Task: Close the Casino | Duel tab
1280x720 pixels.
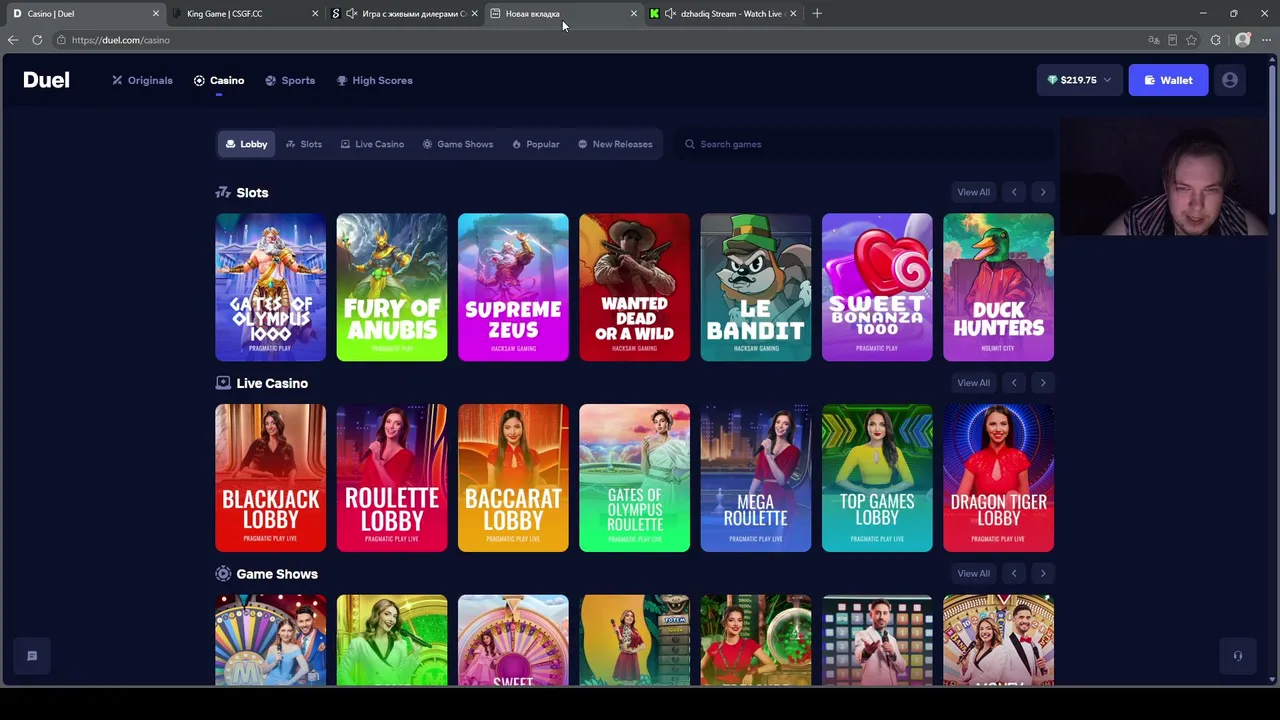Action: 155,14
